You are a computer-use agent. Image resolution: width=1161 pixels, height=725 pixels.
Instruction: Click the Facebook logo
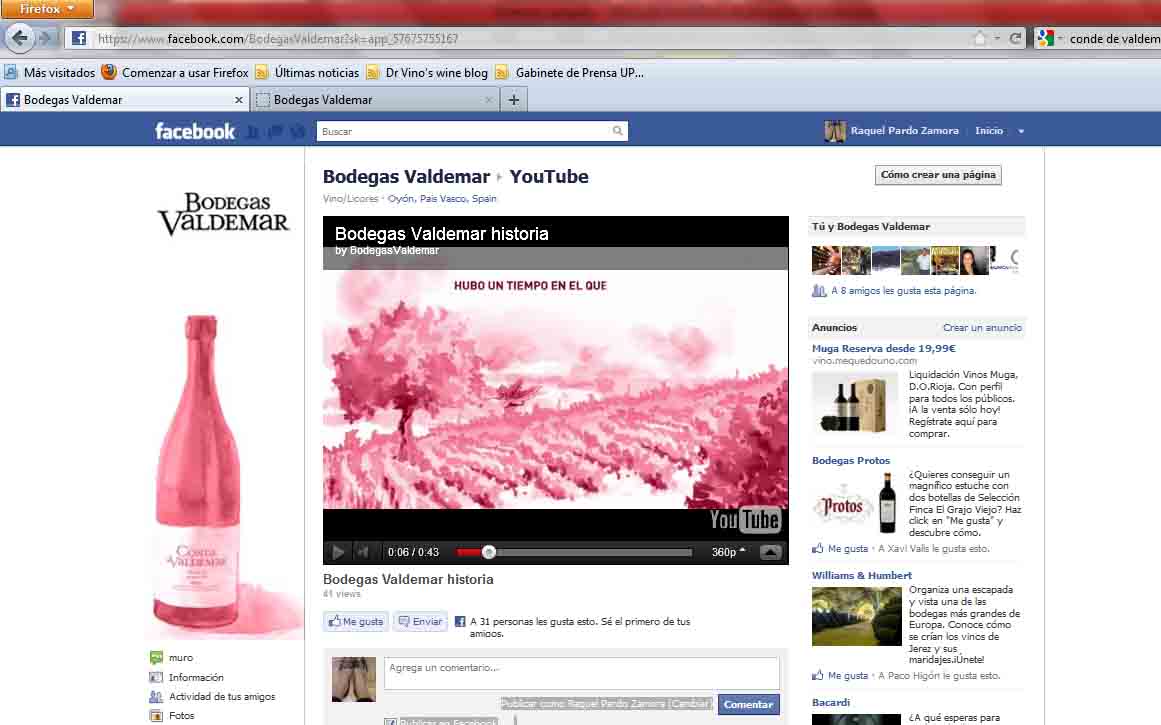tap(195, 131)
